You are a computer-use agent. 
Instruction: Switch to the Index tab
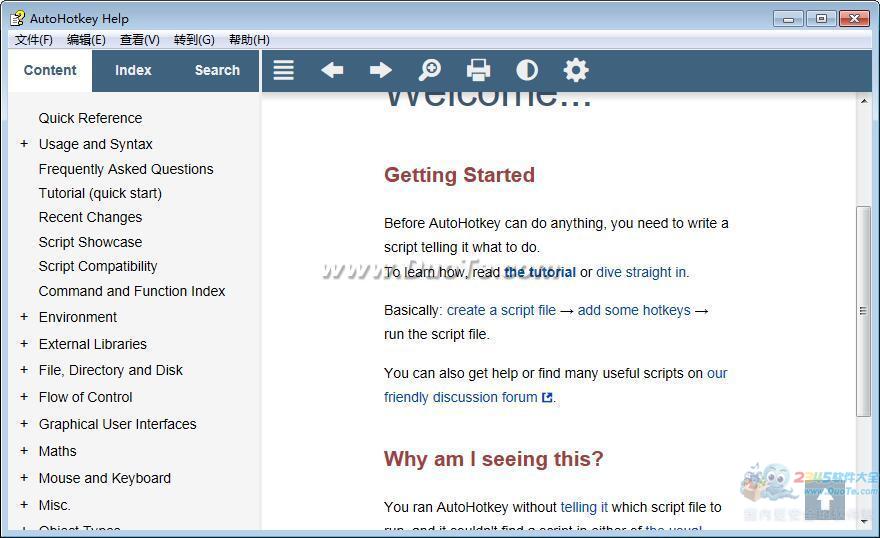133,71
